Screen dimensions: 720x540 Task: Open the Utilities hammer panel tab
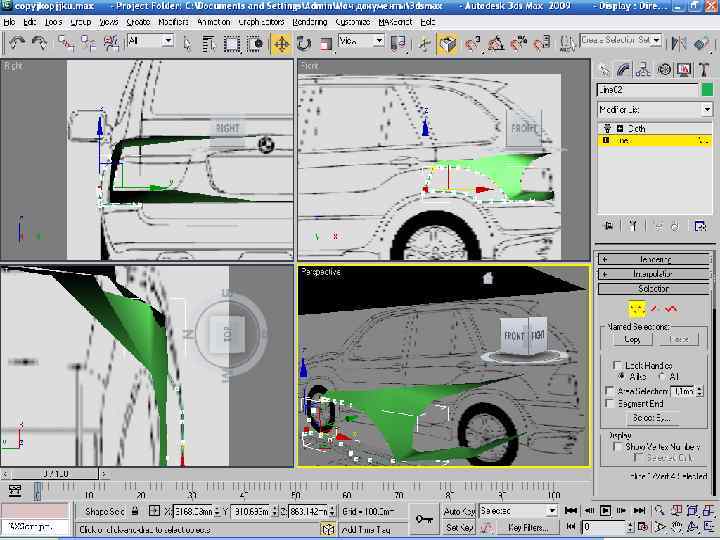coord(704,69)
